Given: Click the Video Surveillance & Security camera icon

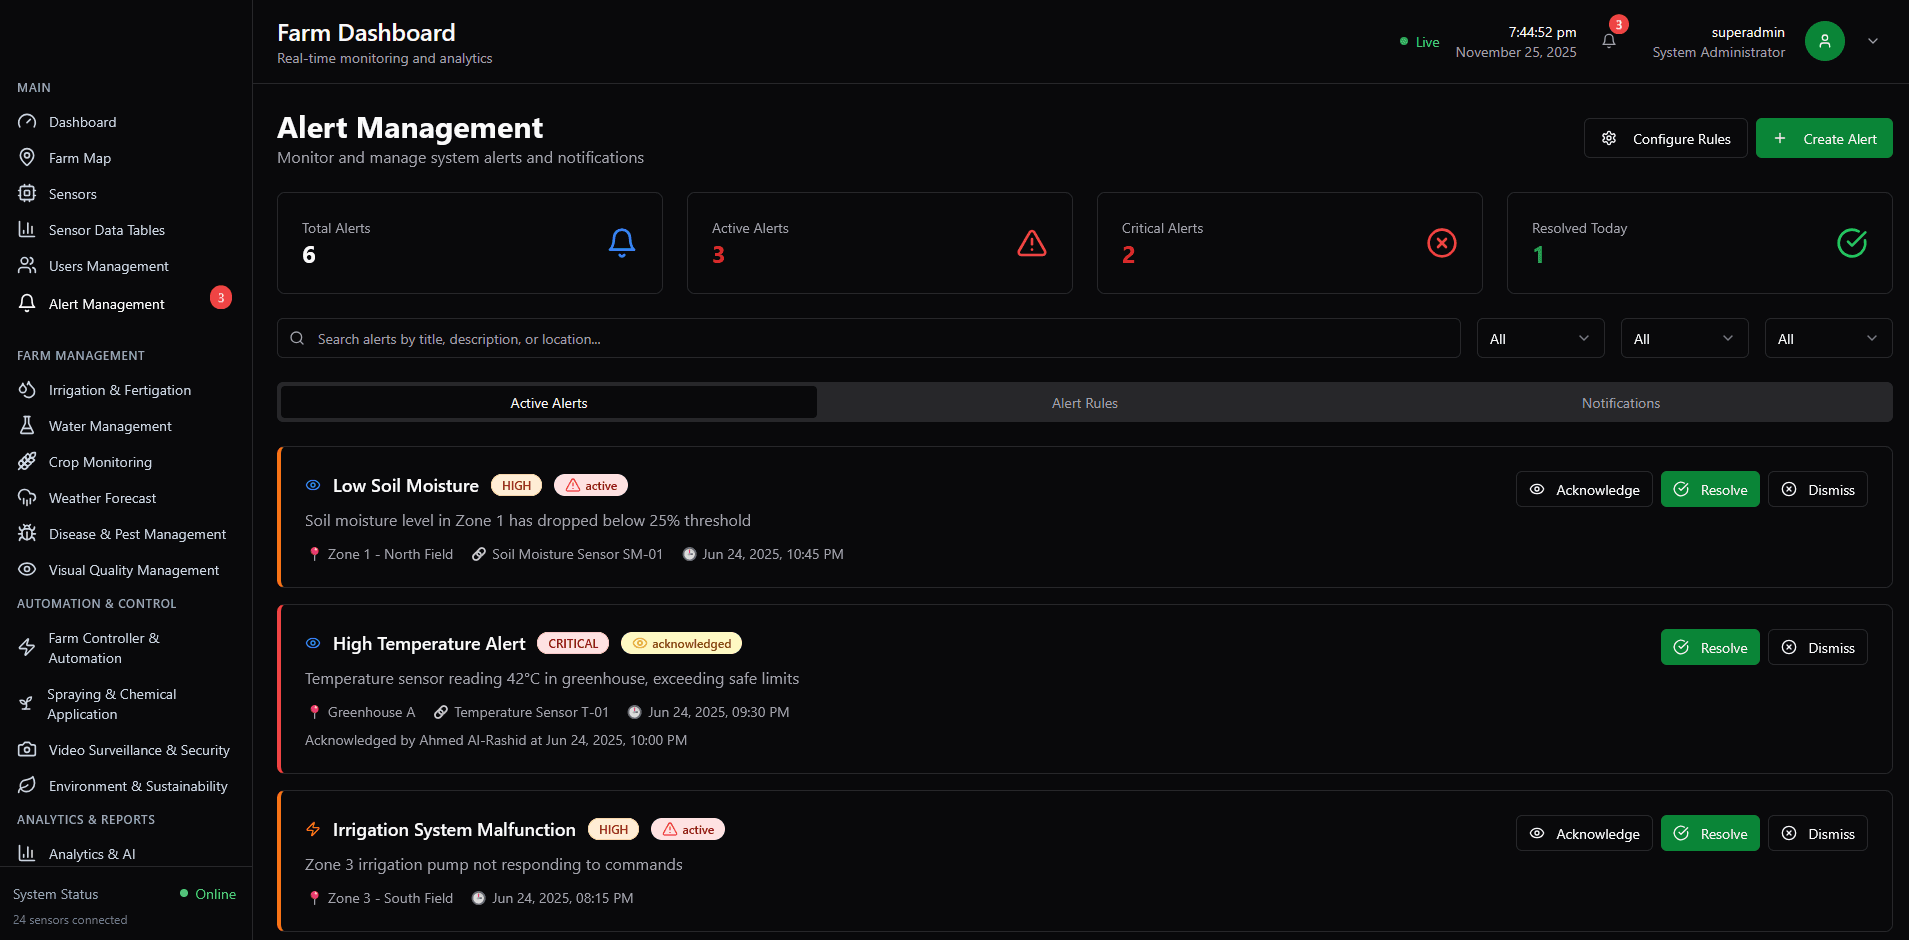Looking at the screenshot, I should pos(28,749).
